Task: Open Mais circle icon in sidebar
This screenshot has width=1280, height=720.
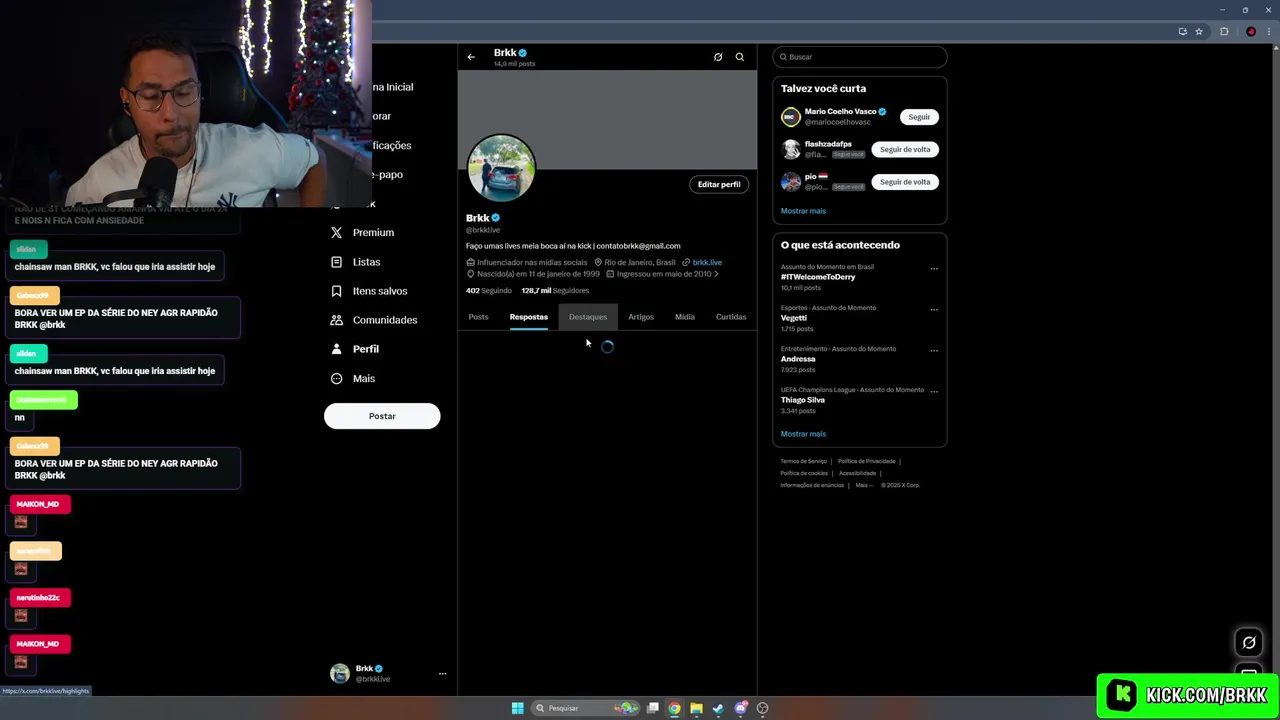Action: point(337,378)
